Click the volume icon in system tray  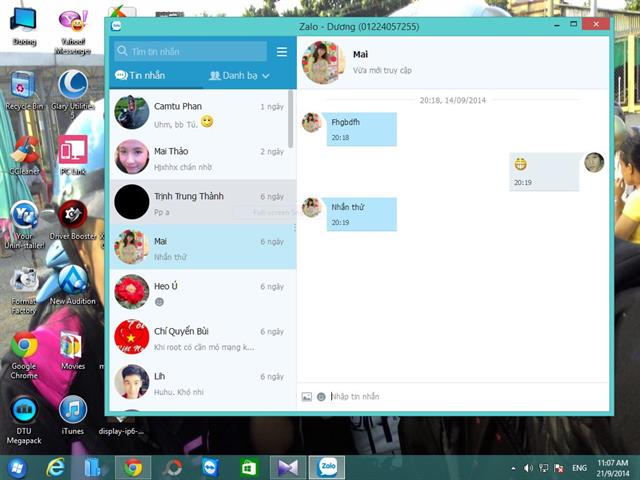pos(528,468)
